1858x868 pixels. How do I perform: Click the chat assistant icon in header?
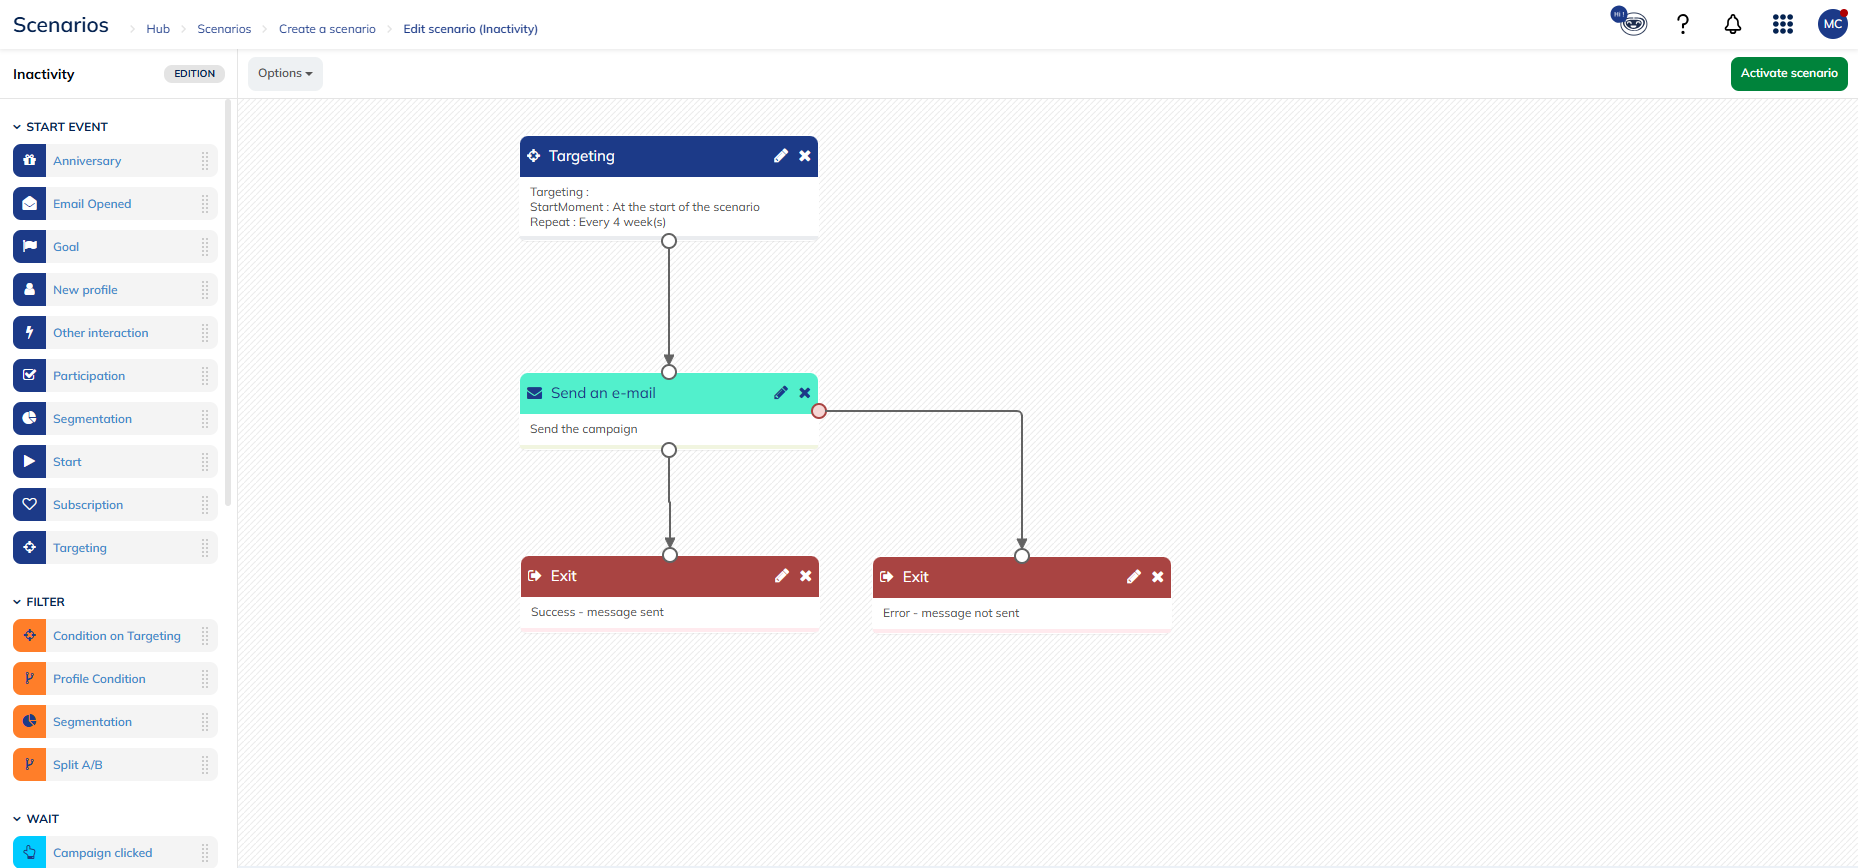click(x=1631, y=22)
